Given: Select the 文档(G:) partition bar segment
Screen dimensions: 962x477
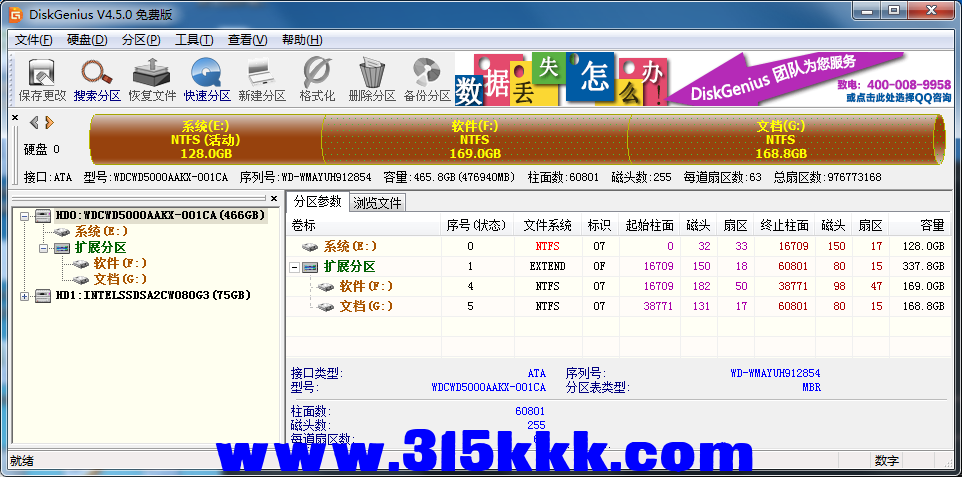Looking at the screenshot, I should pyautogui.click(x=780, y=140).
